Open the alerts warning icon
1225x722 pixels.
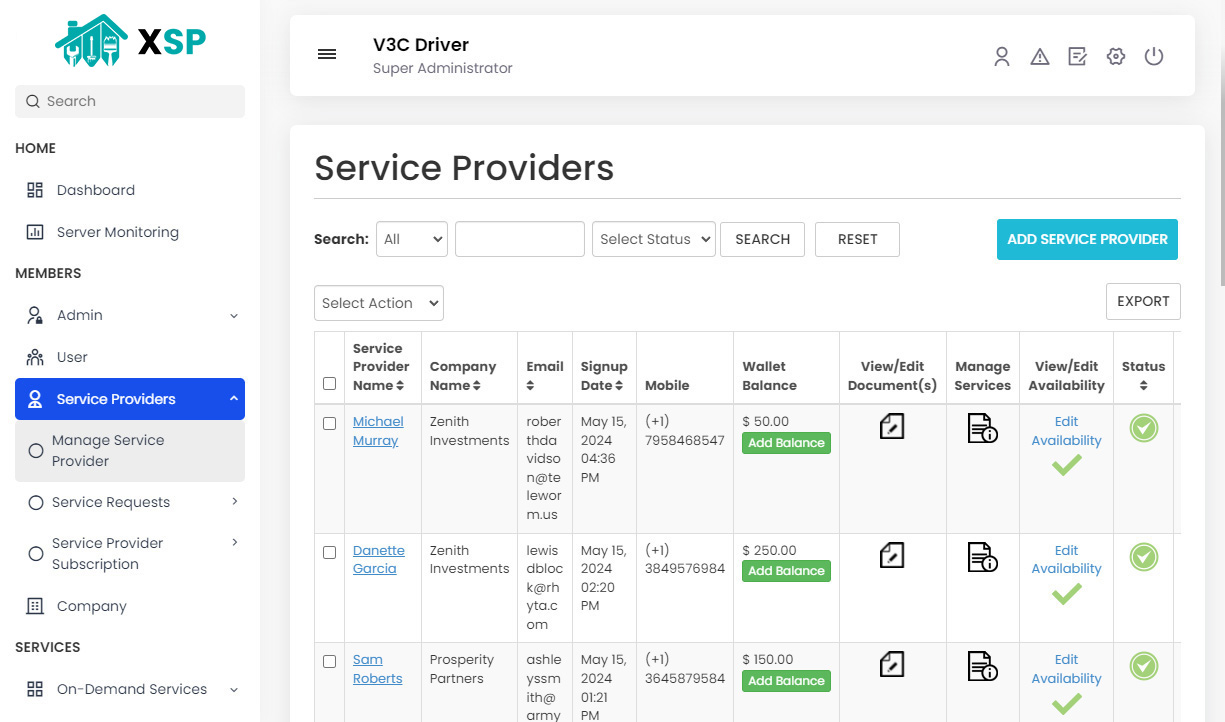pyautogui.click(x=1040, y=57)
